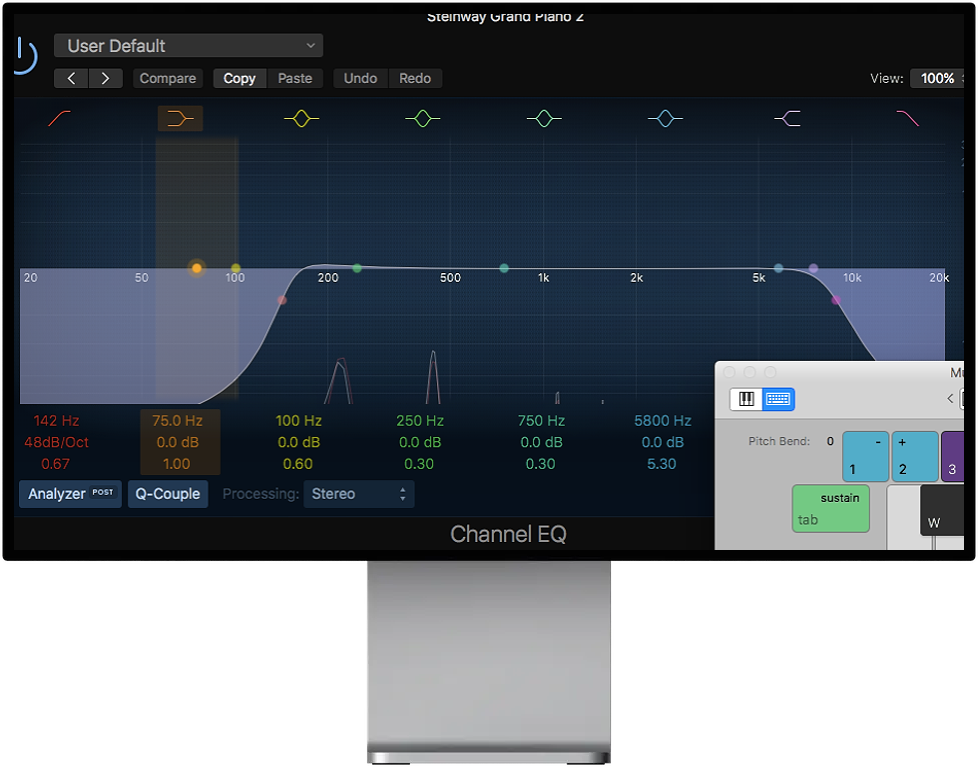Click the 48dB/Oct slope value
This screenshot has height=768, width=978.
(x=56, y=443)
